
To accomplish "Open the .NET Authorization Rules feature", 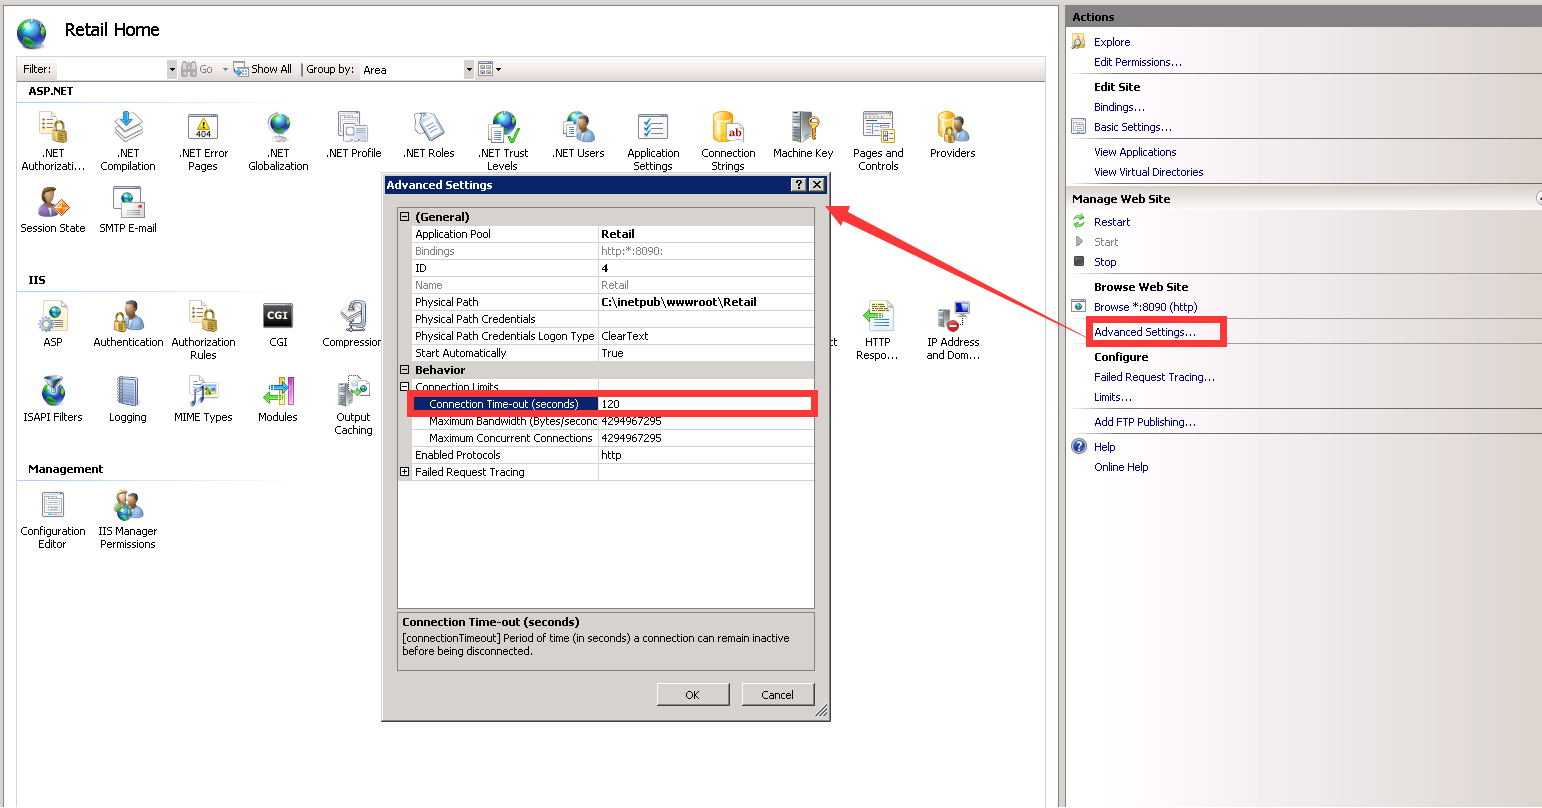I will [x=53, y=140].
